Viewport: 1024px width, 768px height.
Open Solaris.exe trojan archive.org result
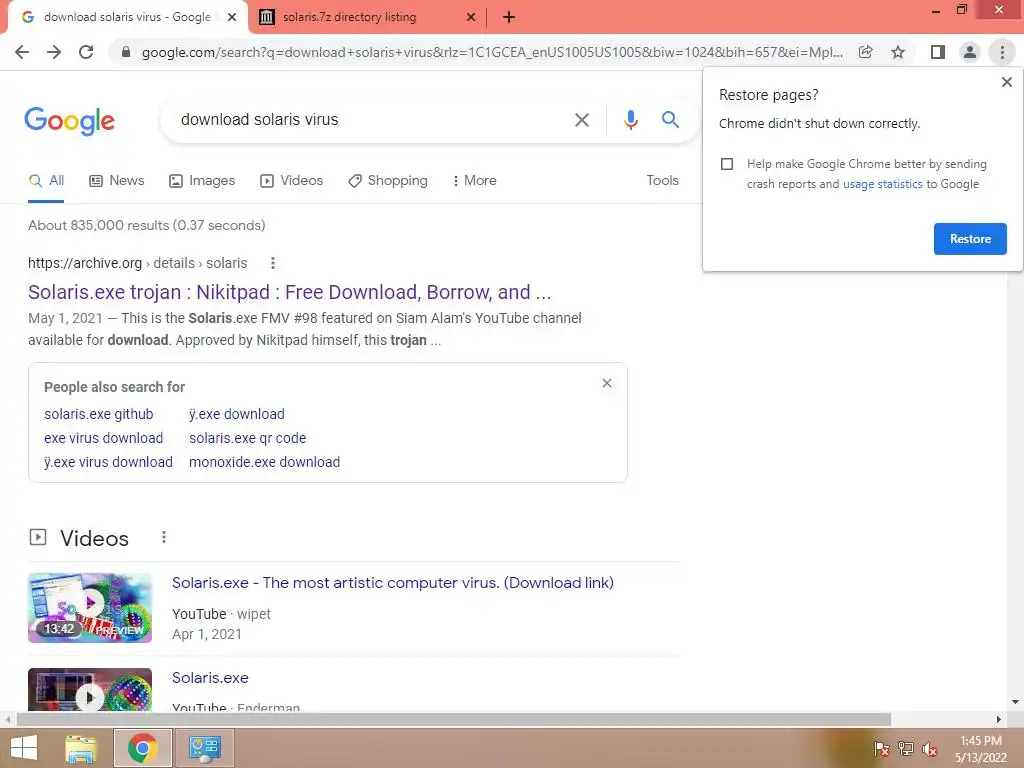coord(289,292)
